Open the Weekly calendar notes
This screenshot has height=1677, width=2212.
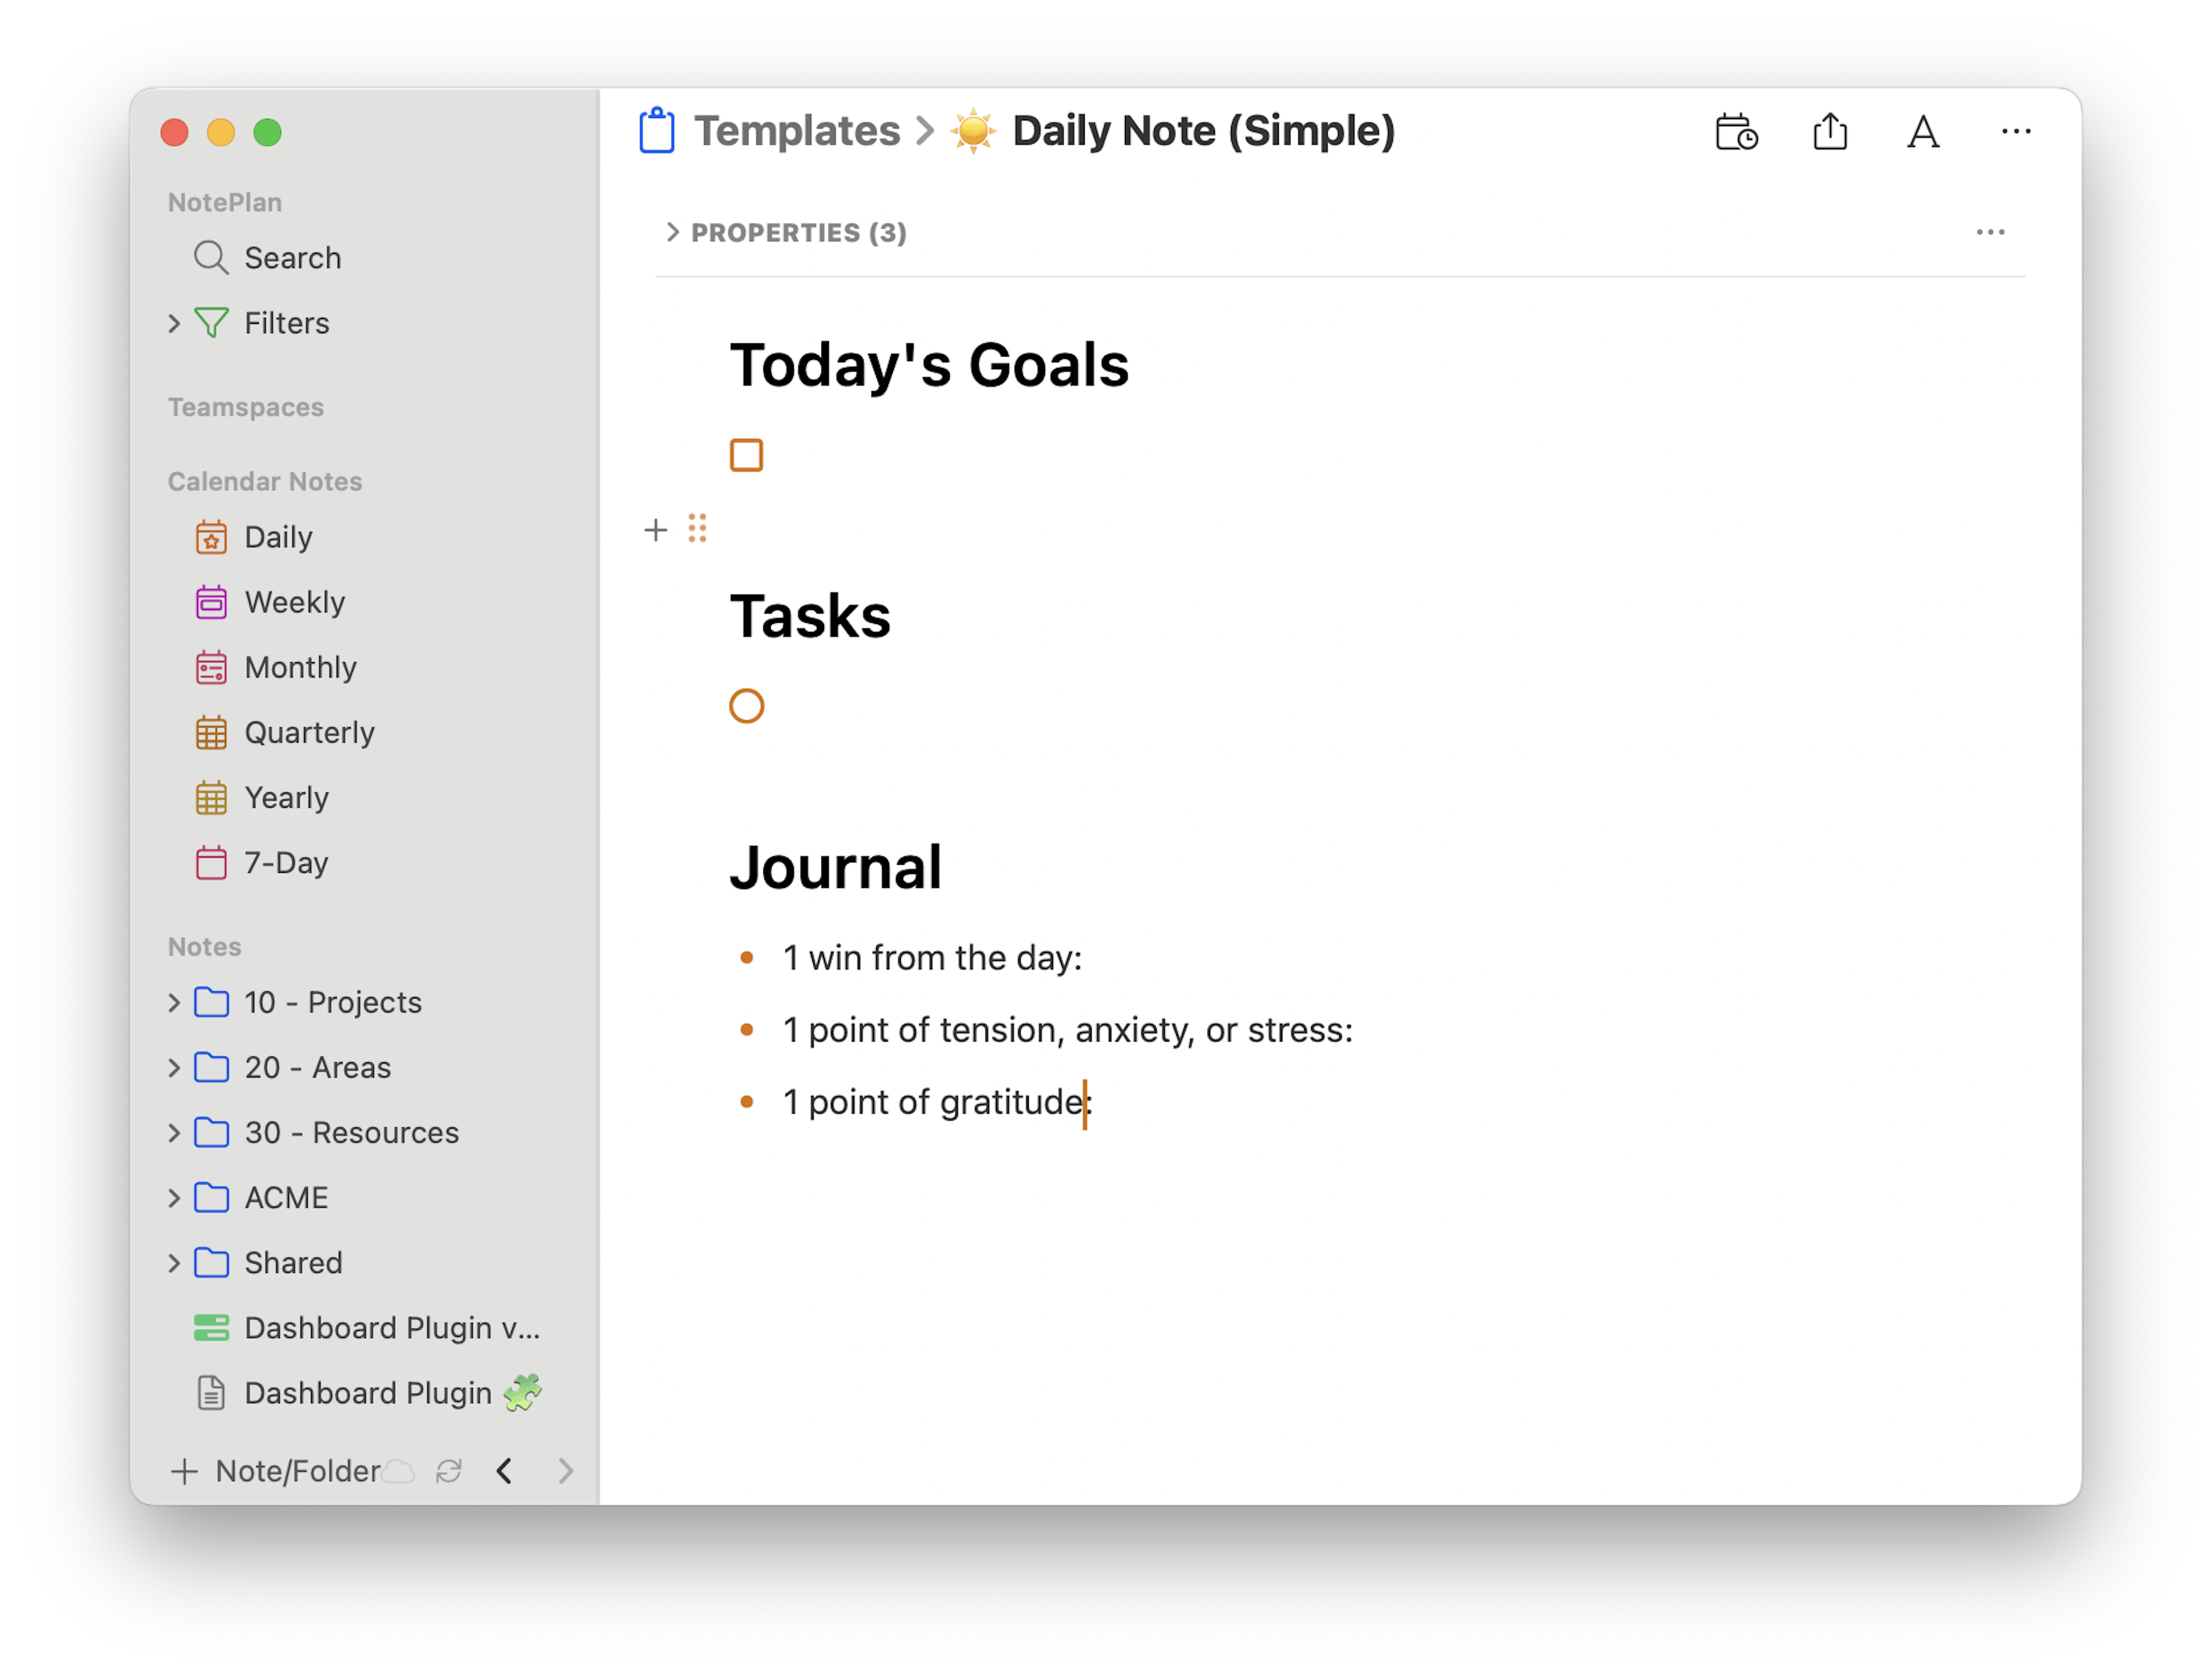click(x=294, y=602)
